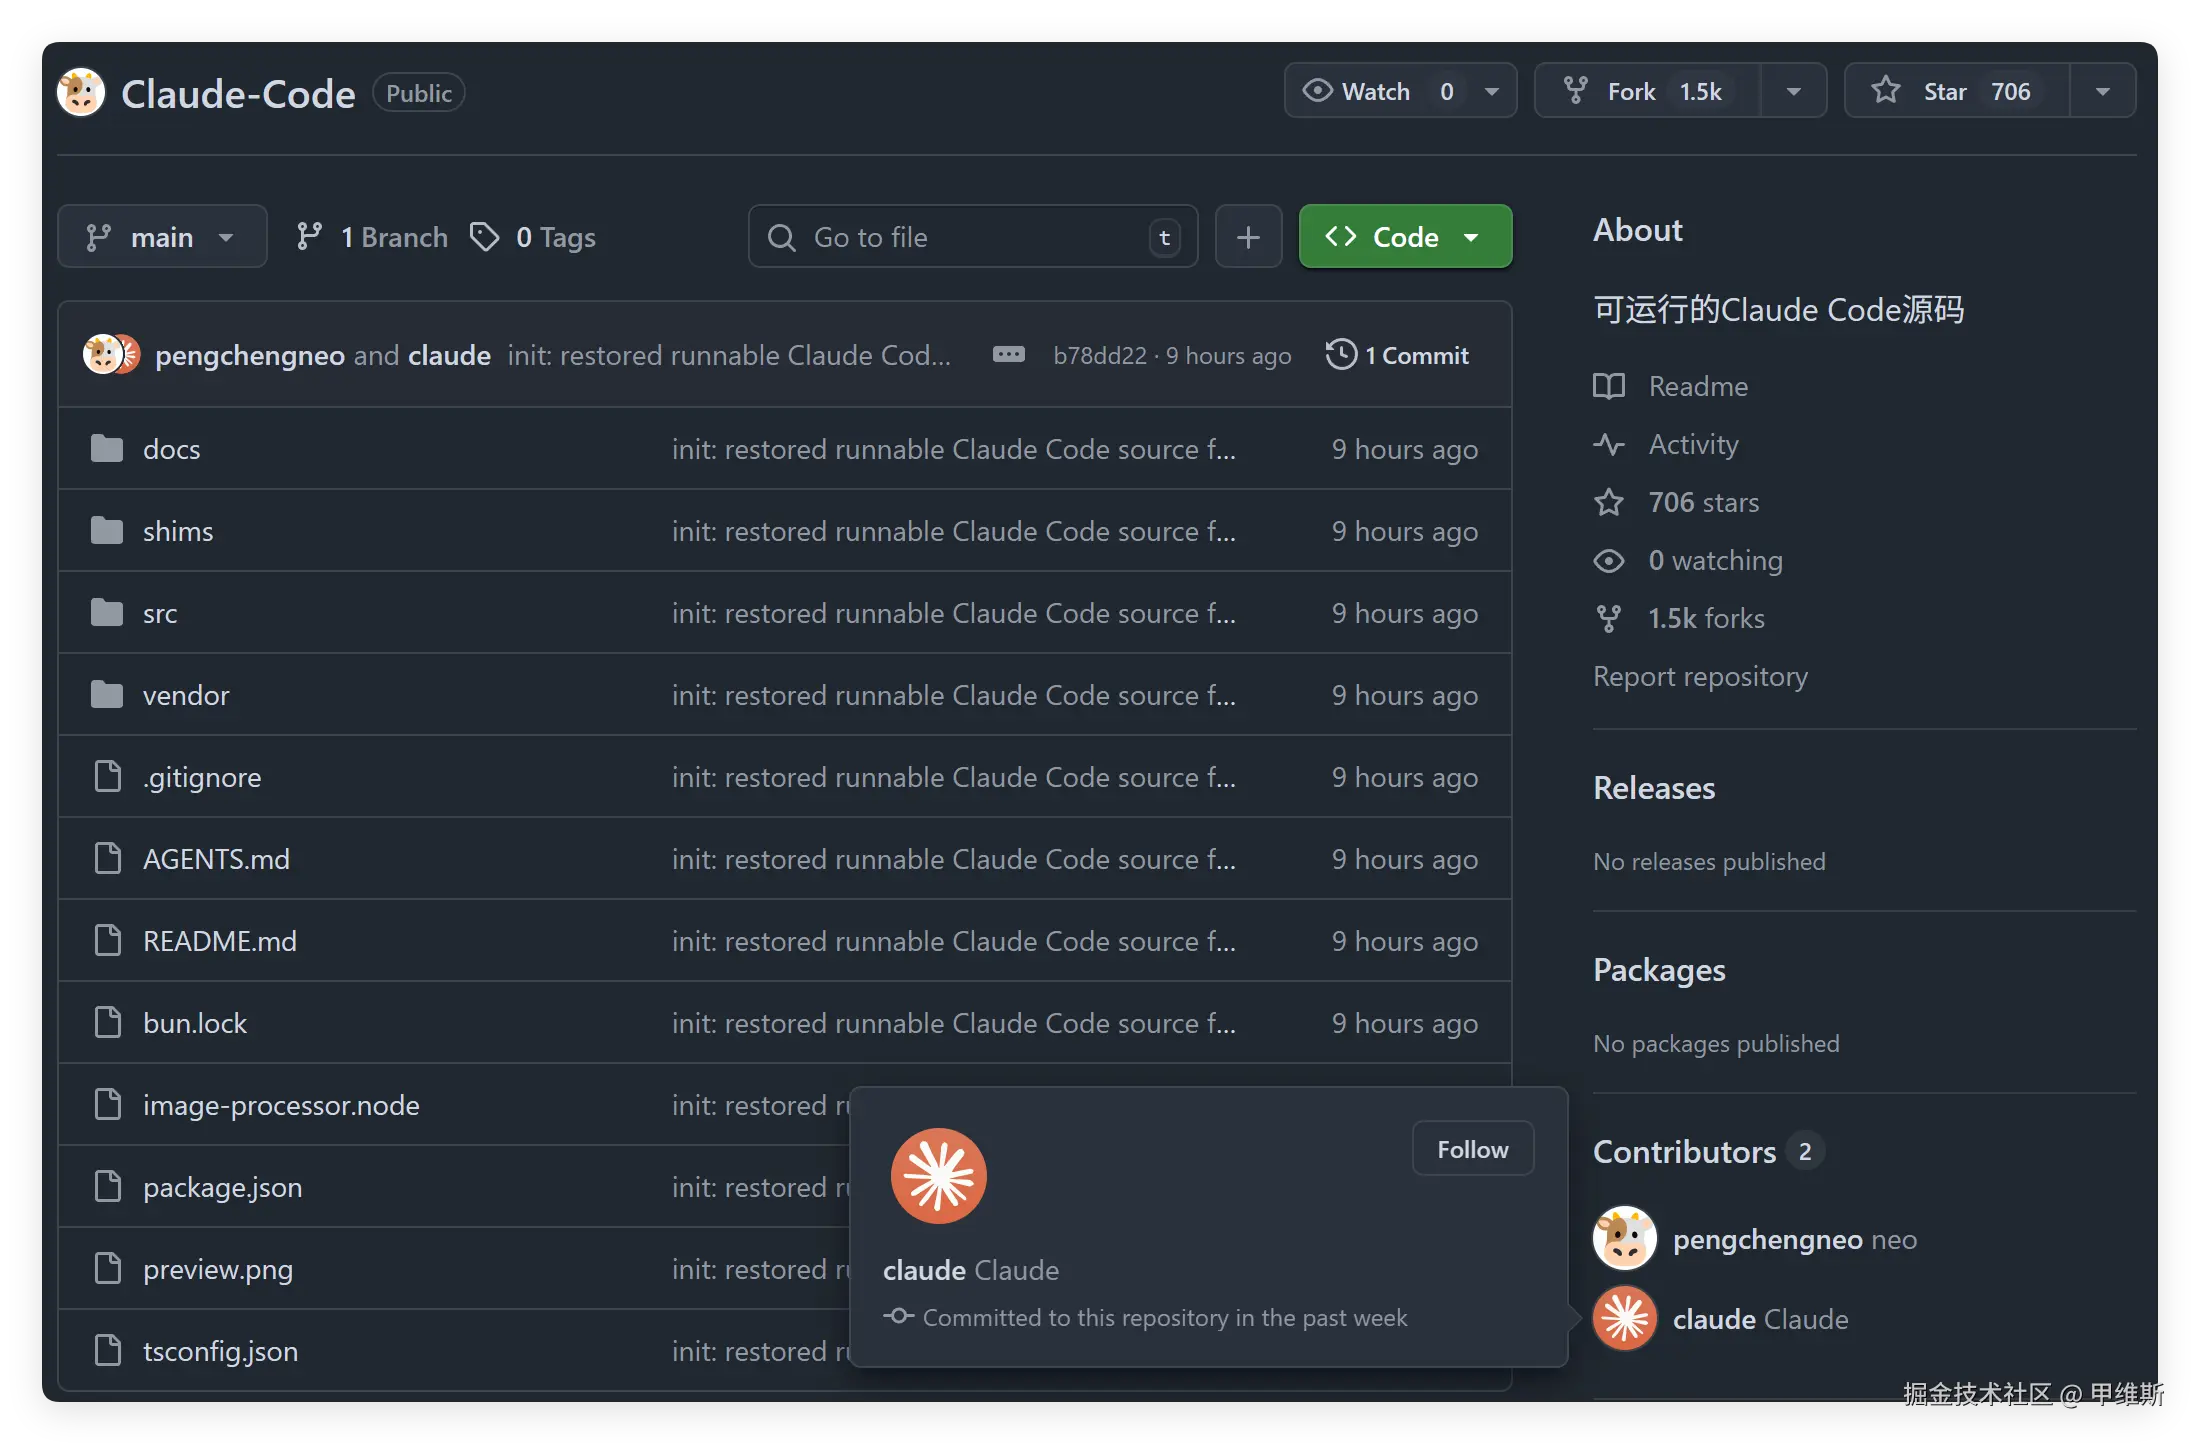Open the README.md file

point(219,941)
